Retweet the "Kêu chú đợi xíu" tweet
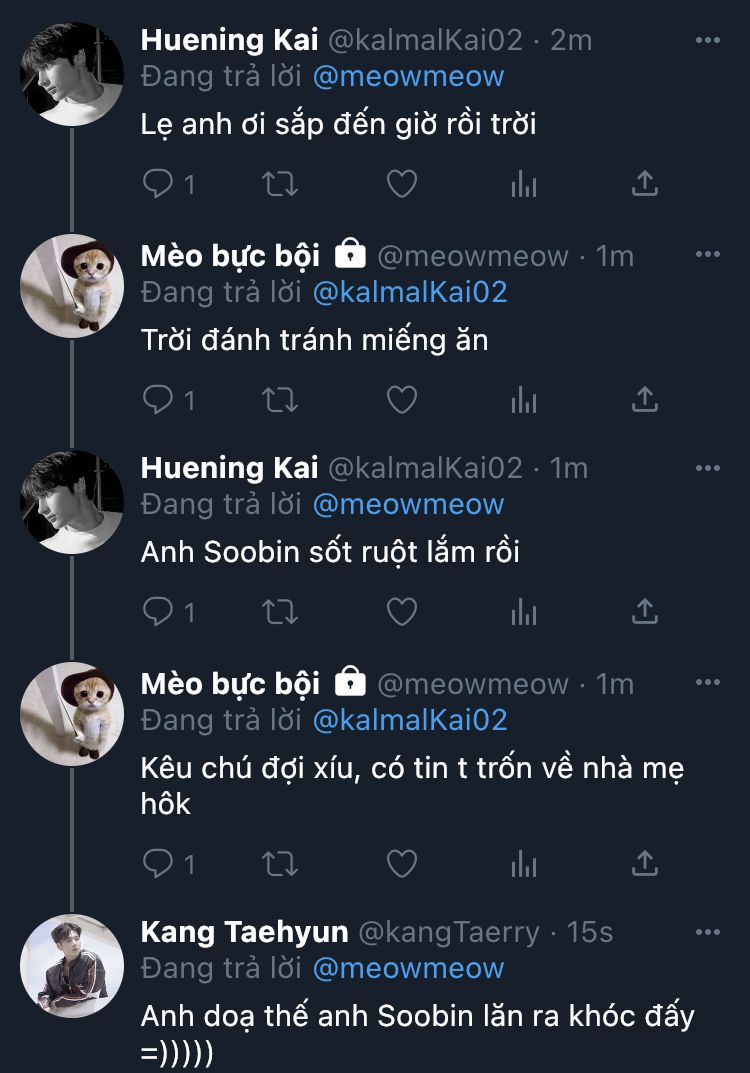The image size is (750, 1073). click(279, 863)
